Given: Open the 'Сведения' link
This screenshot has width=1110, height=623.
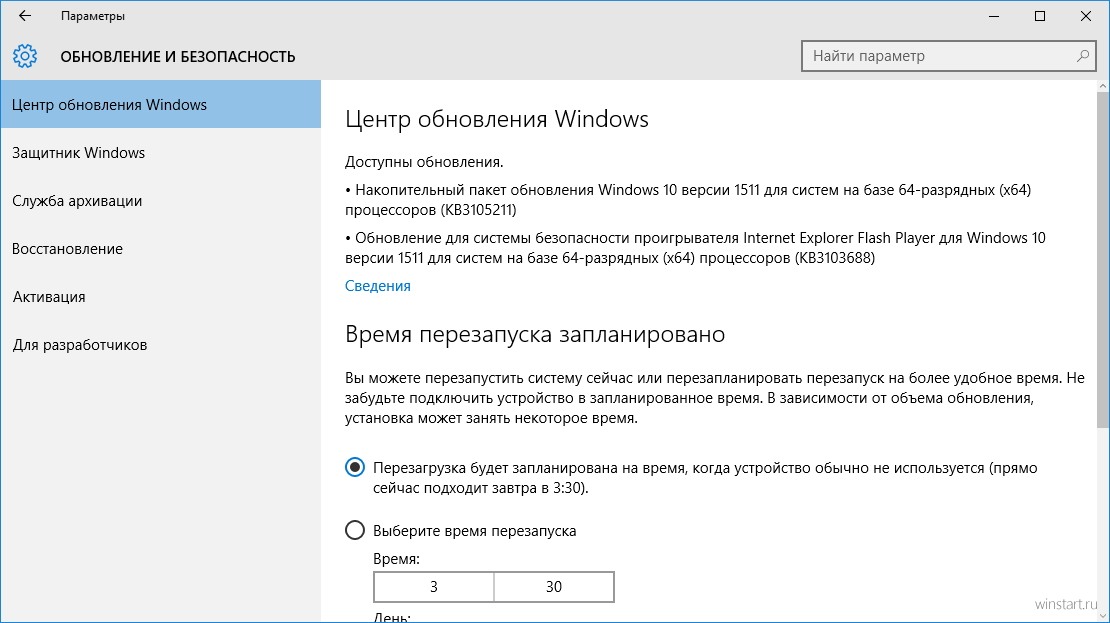Looking at the screenshot, I should (x=377, y=286).
